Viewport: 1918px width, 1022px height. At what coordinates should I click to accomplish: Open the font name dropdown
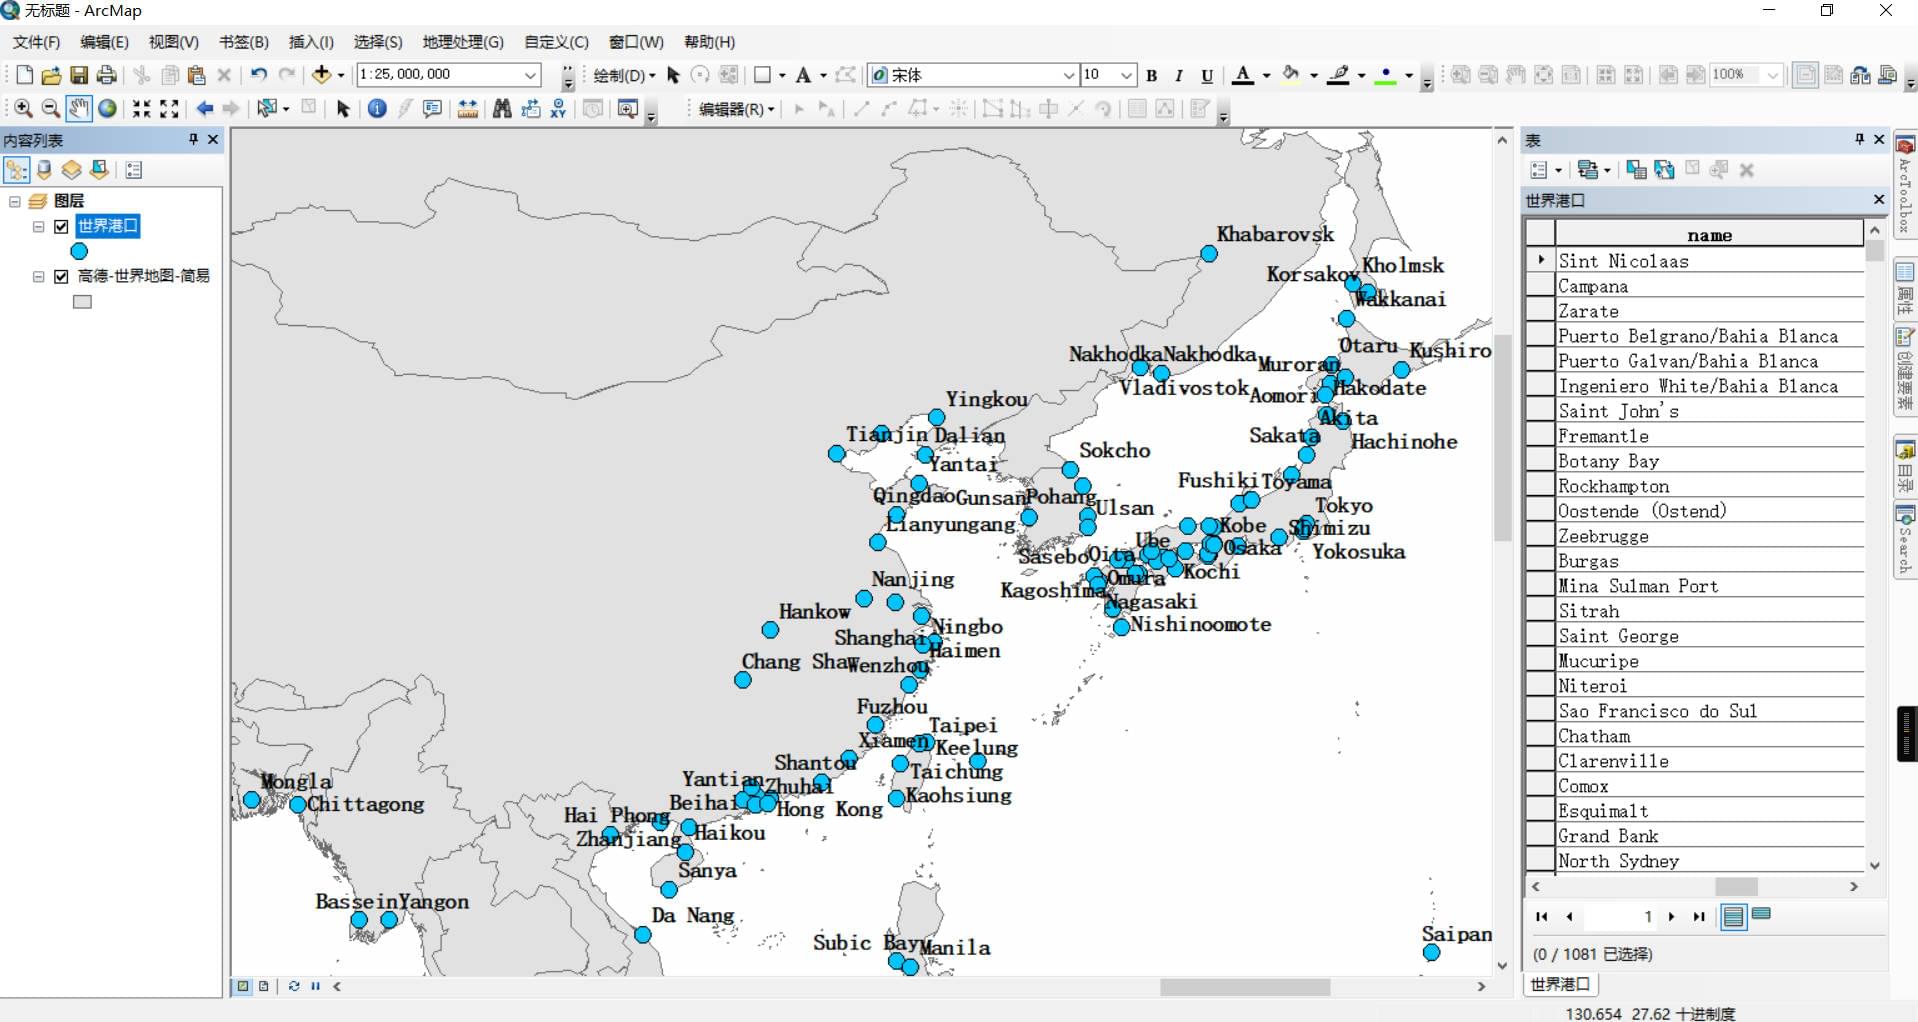click(x=1068, y=75)
